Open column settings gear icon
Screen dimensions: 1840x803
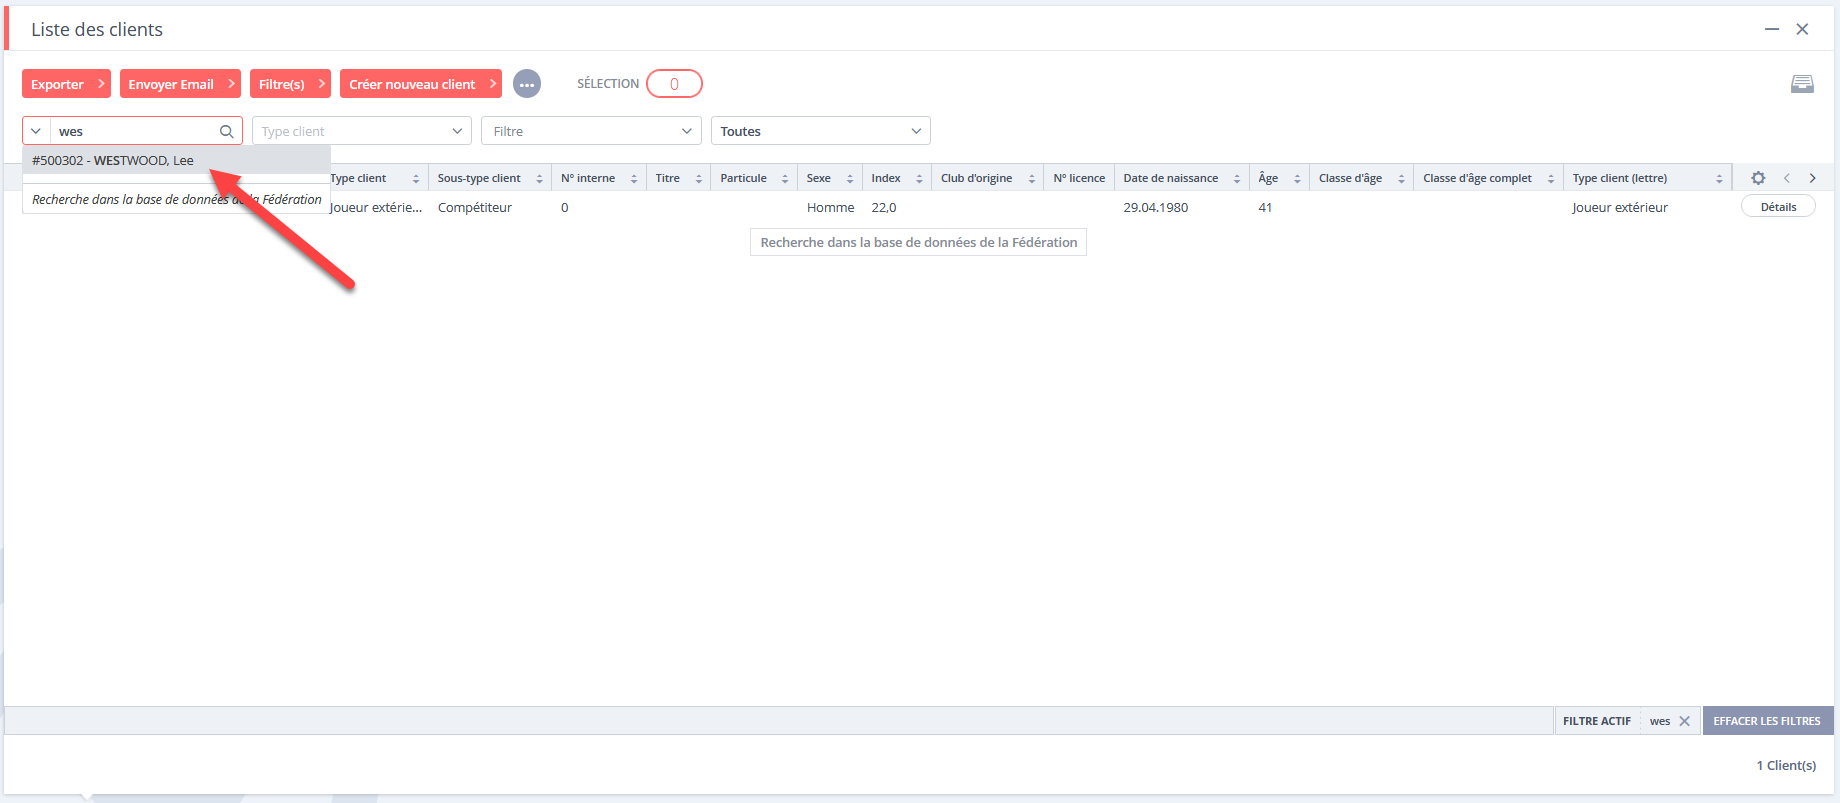(x=1758, y=178)
